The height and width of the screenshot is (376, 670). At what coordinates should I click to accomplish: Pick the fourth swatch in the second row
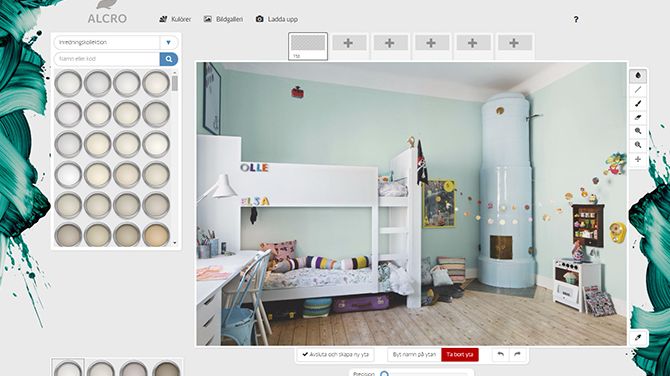156,114
